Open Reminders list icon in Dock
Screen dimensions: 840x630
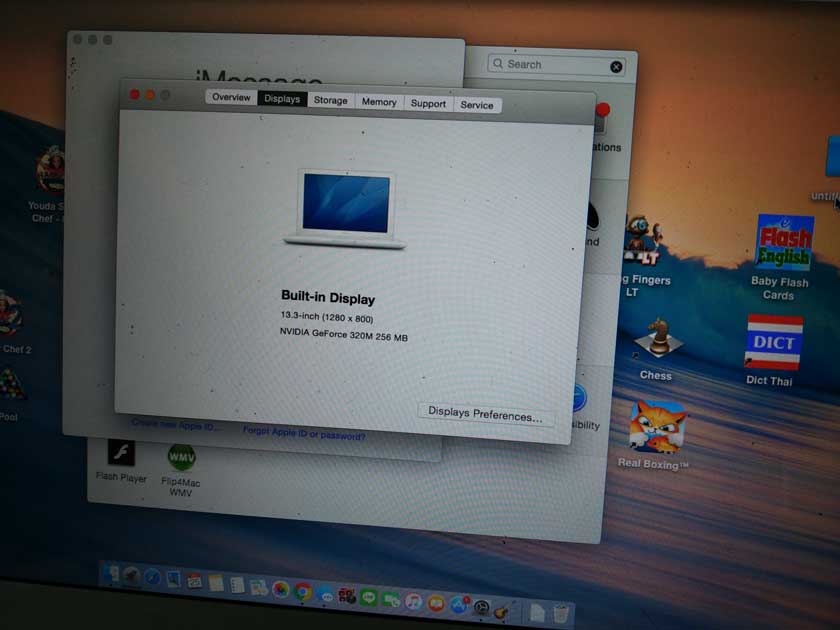coord(237,584)
